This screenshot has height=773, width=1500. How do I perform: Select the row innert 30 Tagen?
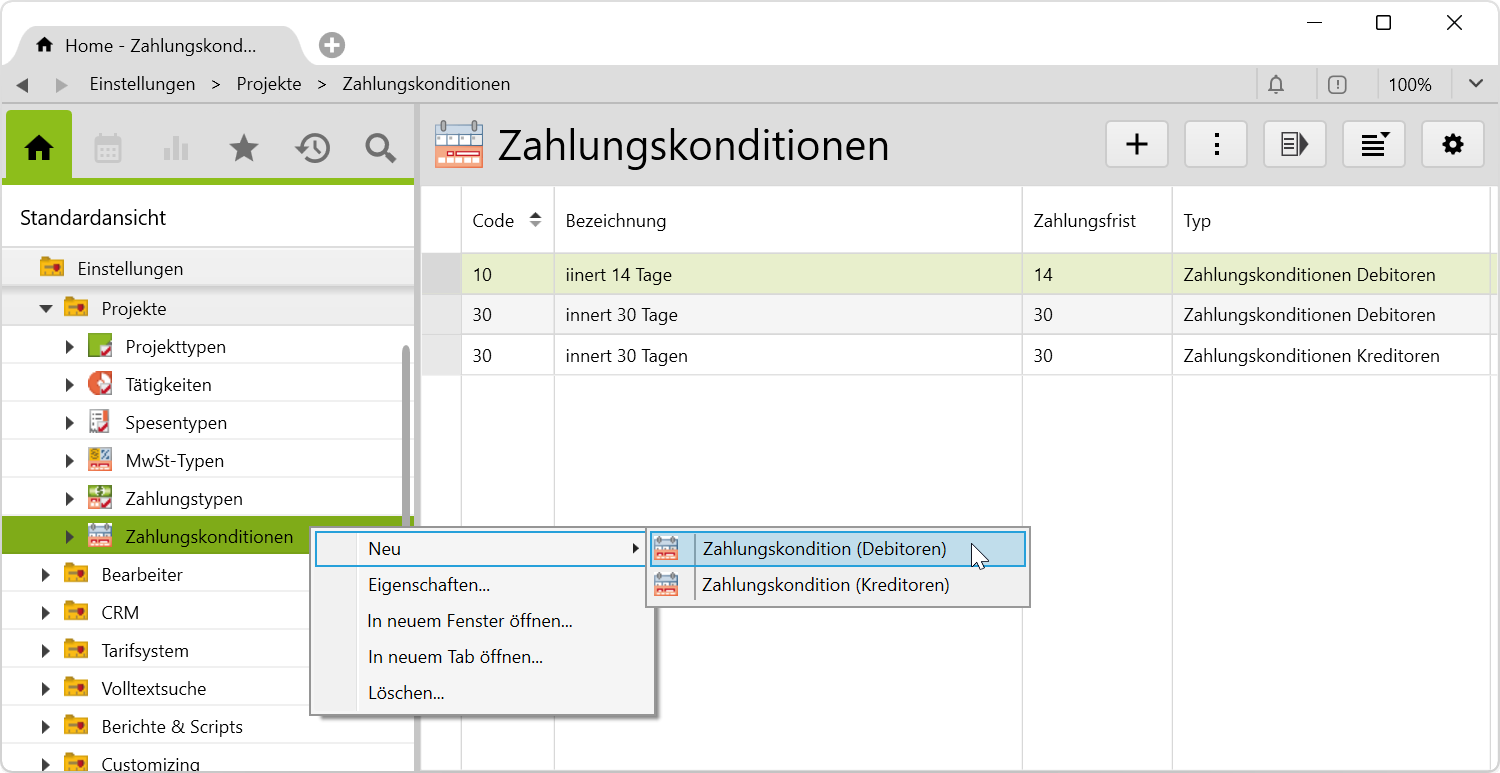click(626, 356)
